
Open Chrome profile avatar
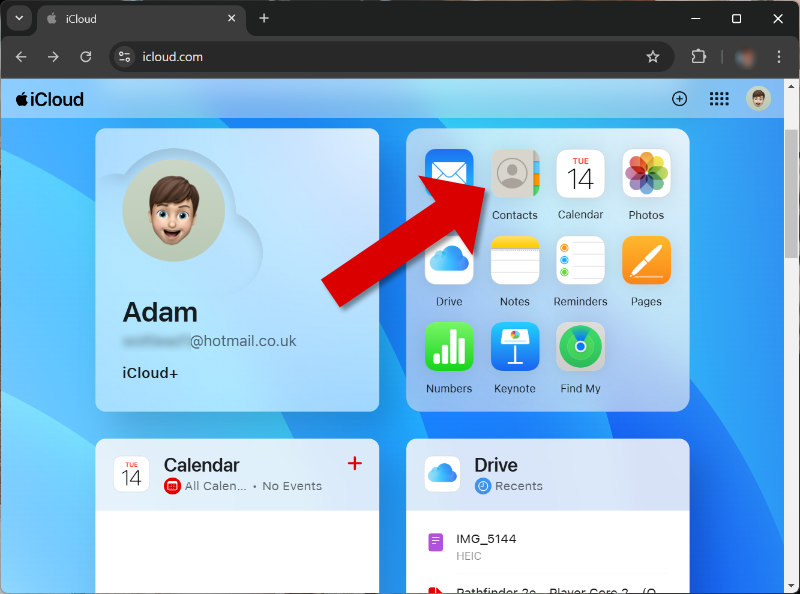745,57
